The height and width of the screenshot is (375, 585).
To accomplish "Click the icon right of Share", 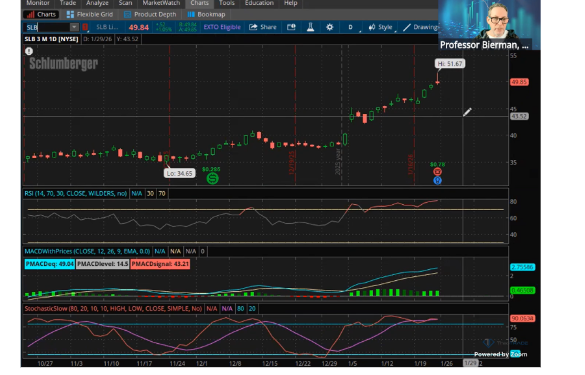I will [291, 27].
